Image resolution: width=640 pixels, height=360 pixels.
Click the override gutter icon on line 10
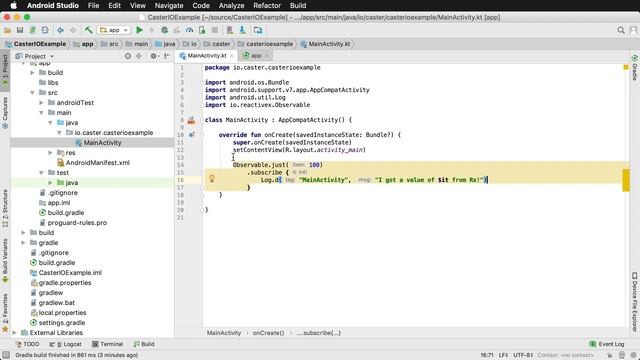(191, 135)
